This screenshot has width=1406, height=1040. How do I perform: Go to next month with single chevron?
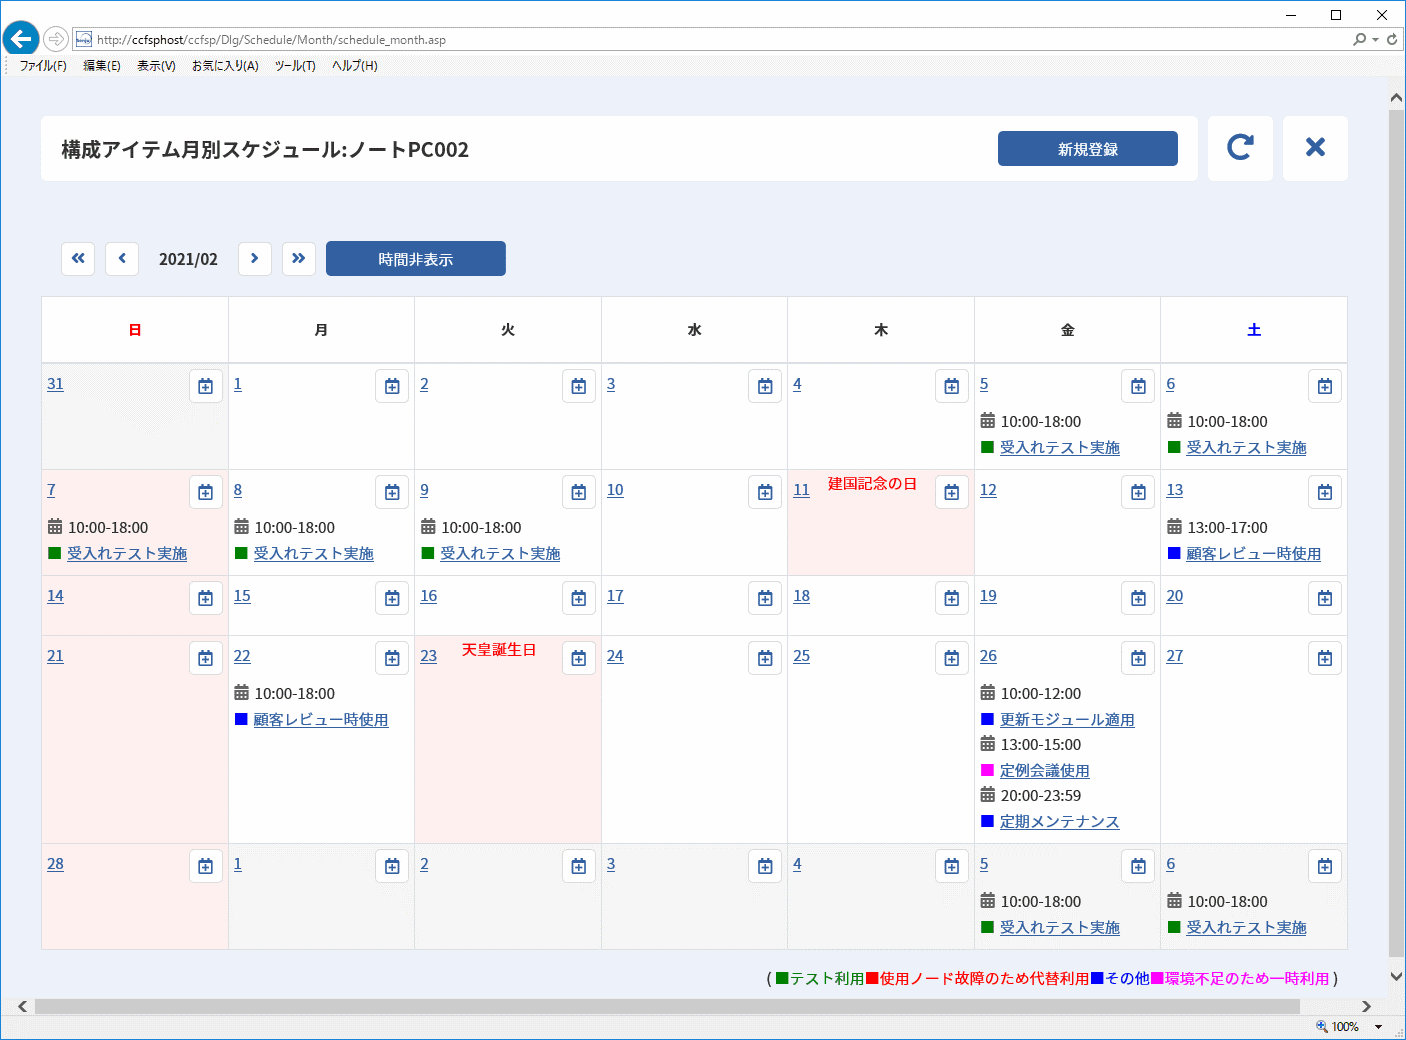(x=255, y=258)
